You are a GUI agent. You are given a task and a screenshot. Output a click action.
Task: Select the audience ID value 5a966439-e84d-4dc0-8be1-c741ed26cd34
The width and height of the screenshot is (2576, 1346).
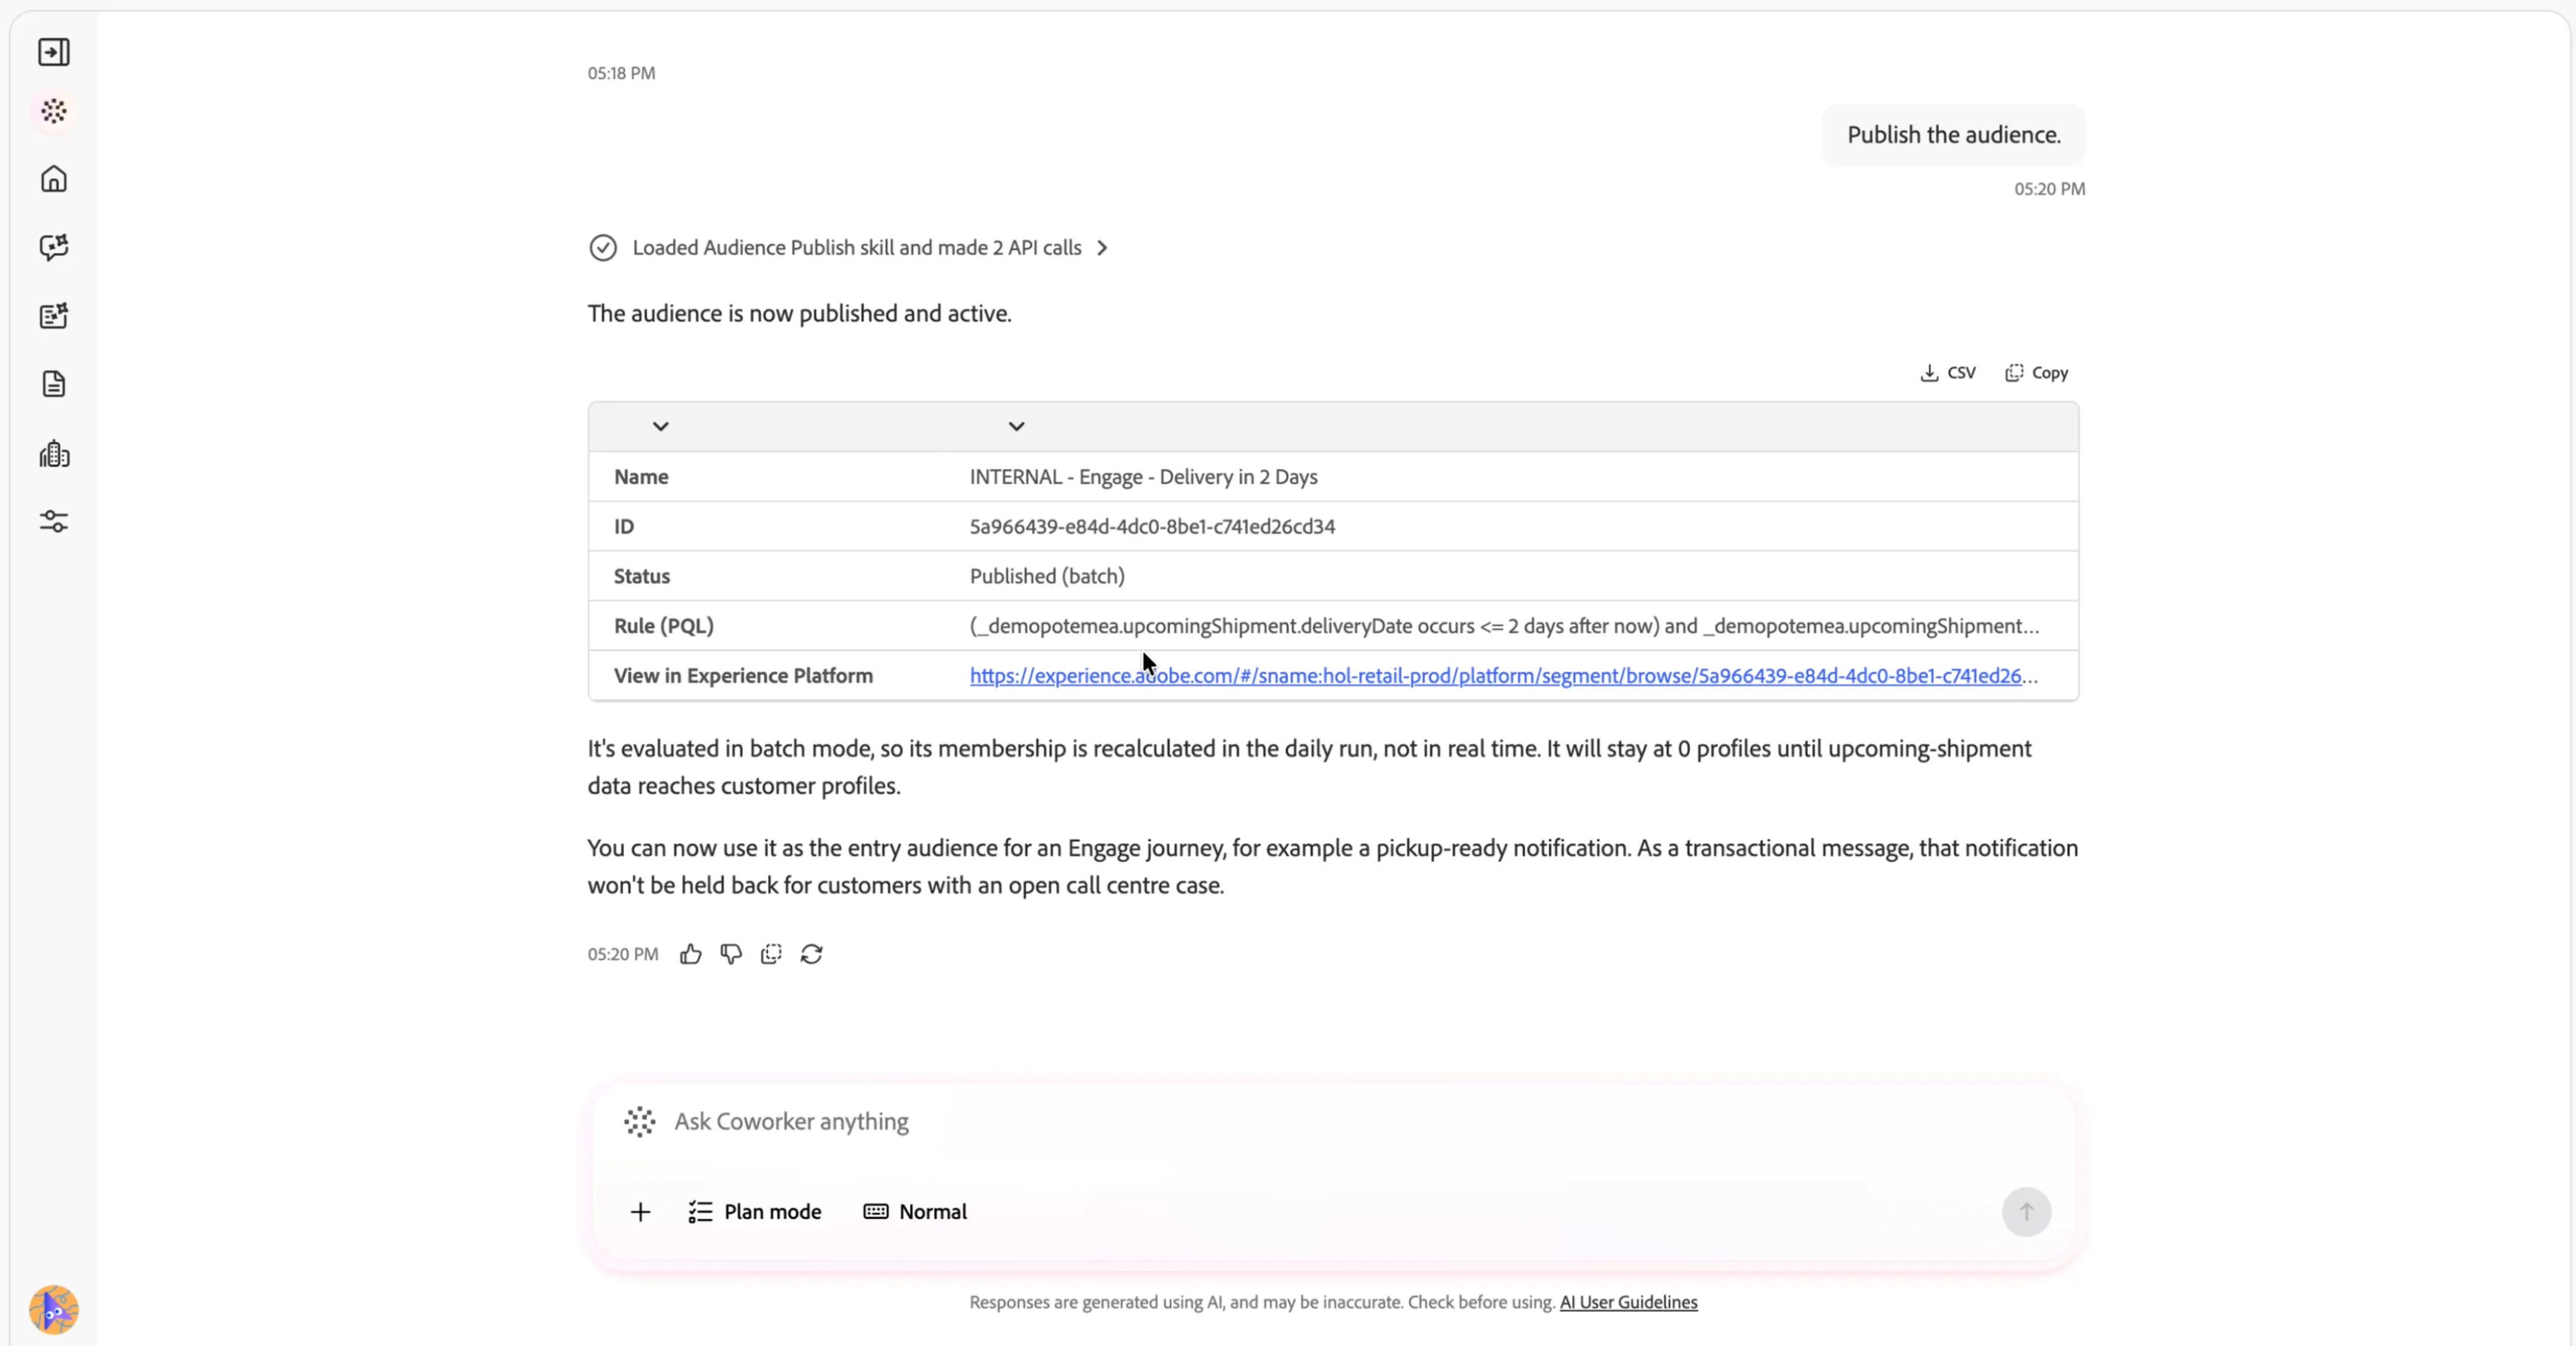1152,527
